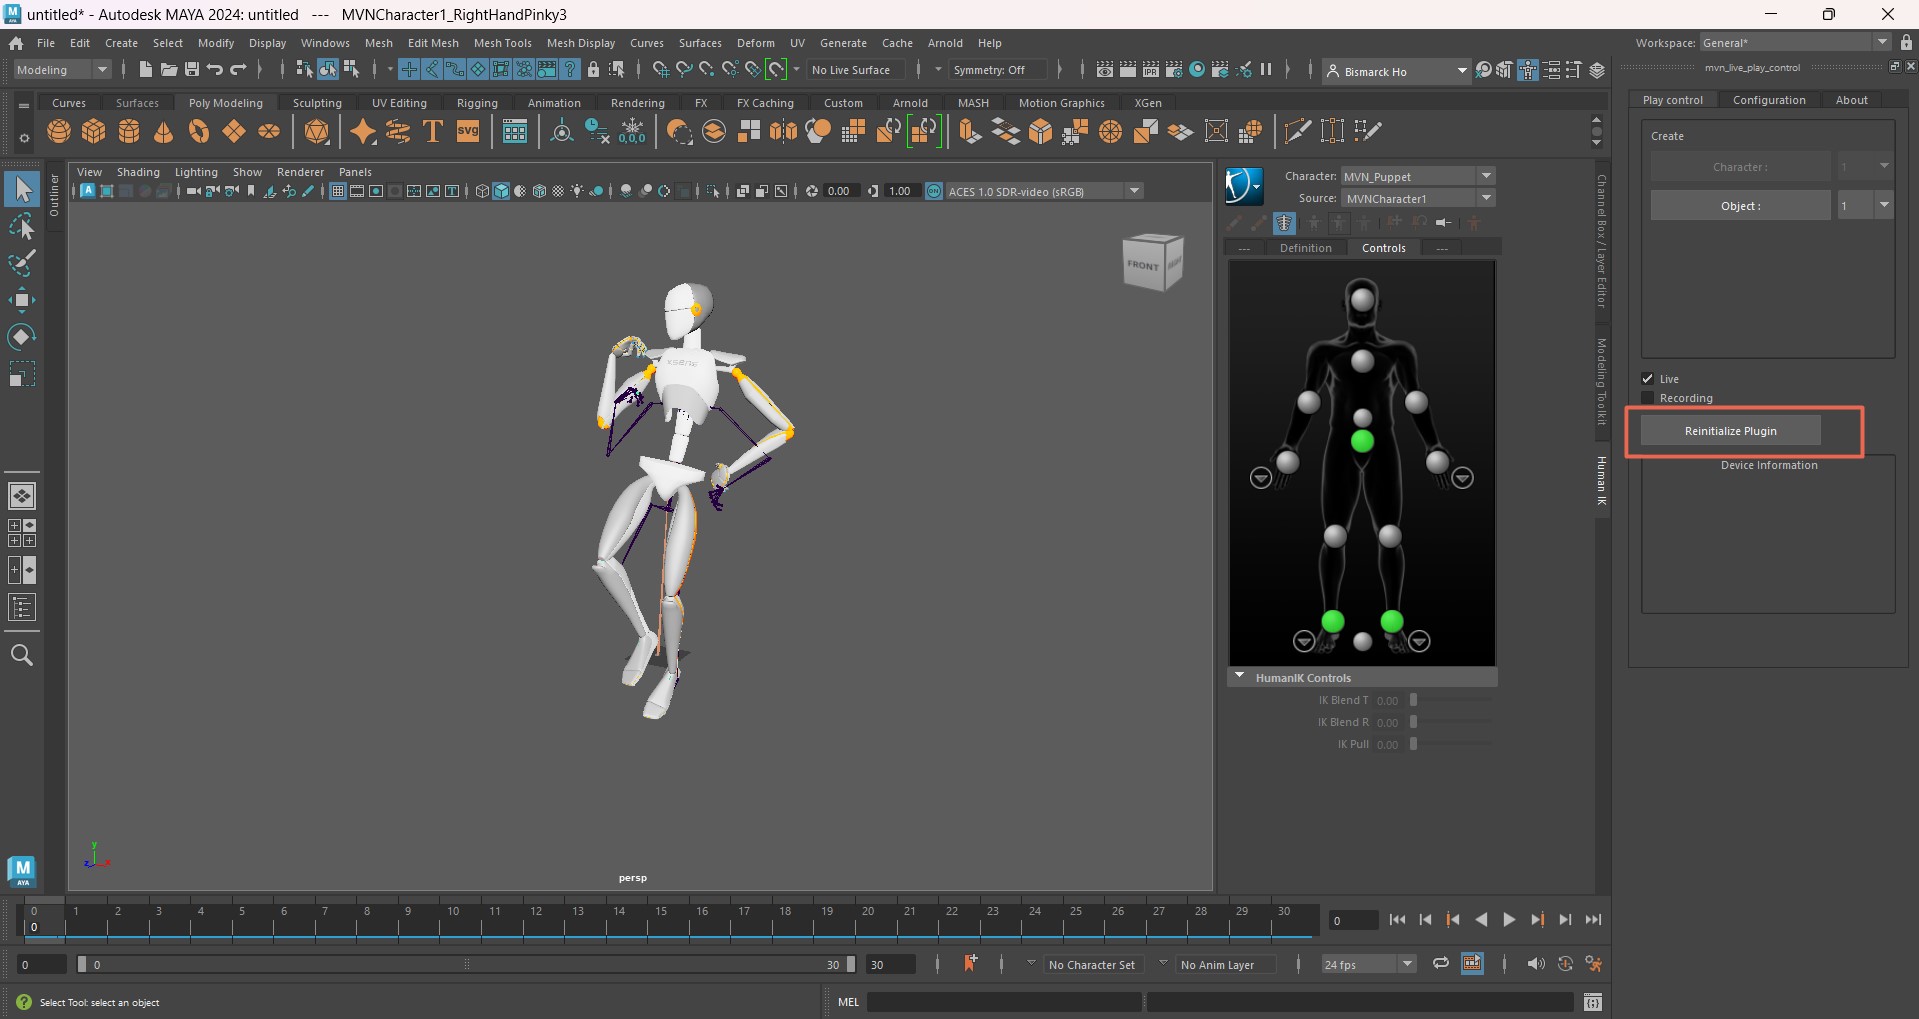Screen dimensions: 1919x1019
Task: Activate the Snap to grids magnet icon
Action: click(x=660, y=69)
